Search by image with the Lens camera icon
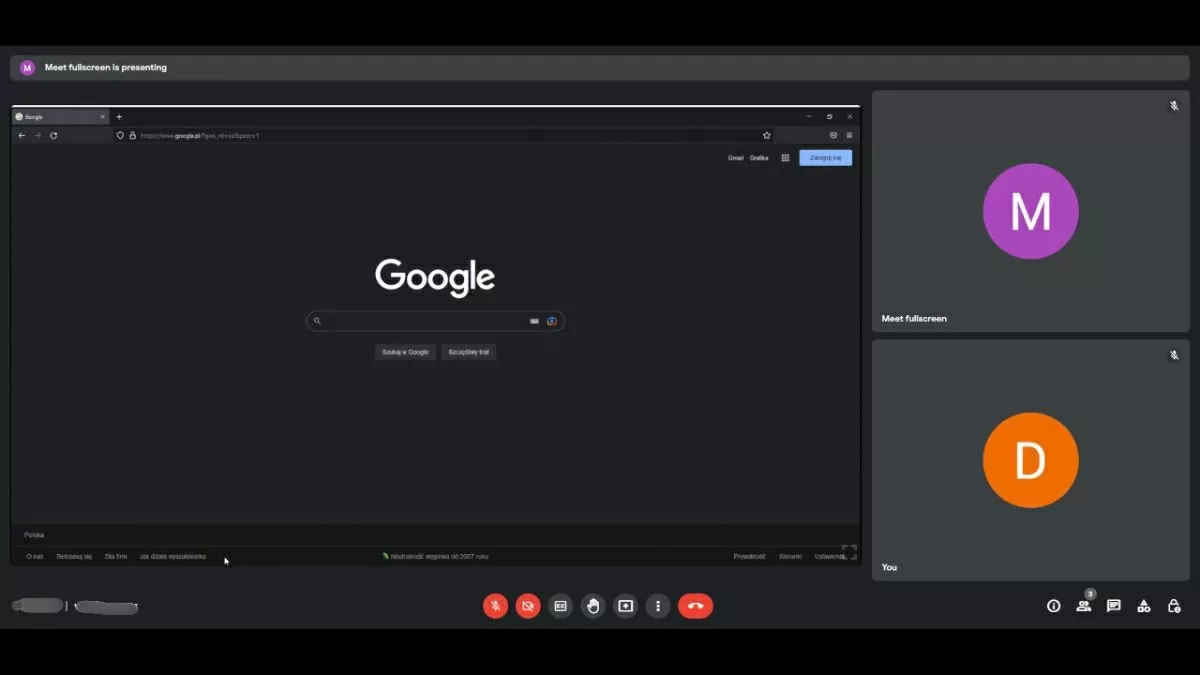1200x675 pixels. pyautogui.click(x=552, y=321)
